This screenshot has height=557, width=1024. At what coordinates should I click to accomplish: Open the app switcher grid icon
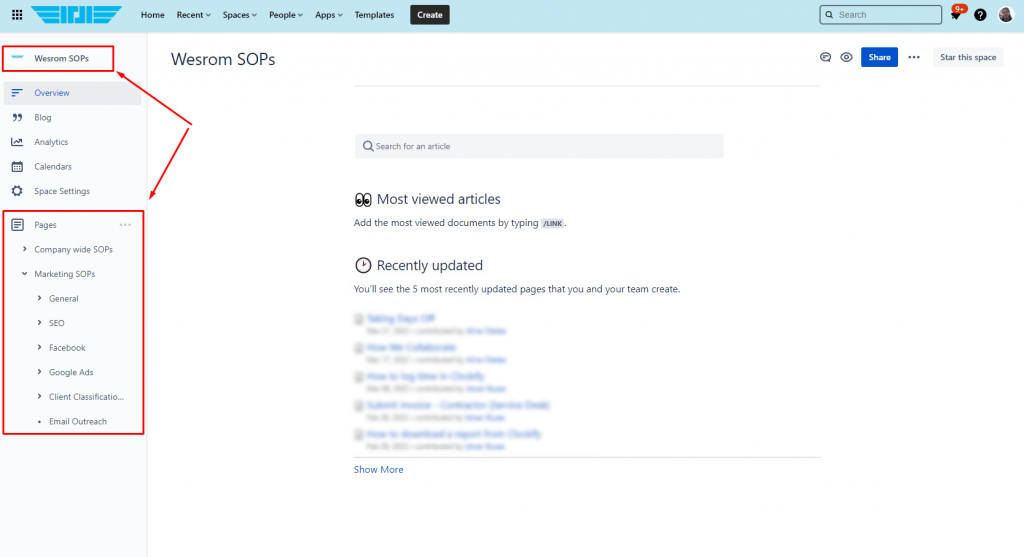tap(16, 15)
